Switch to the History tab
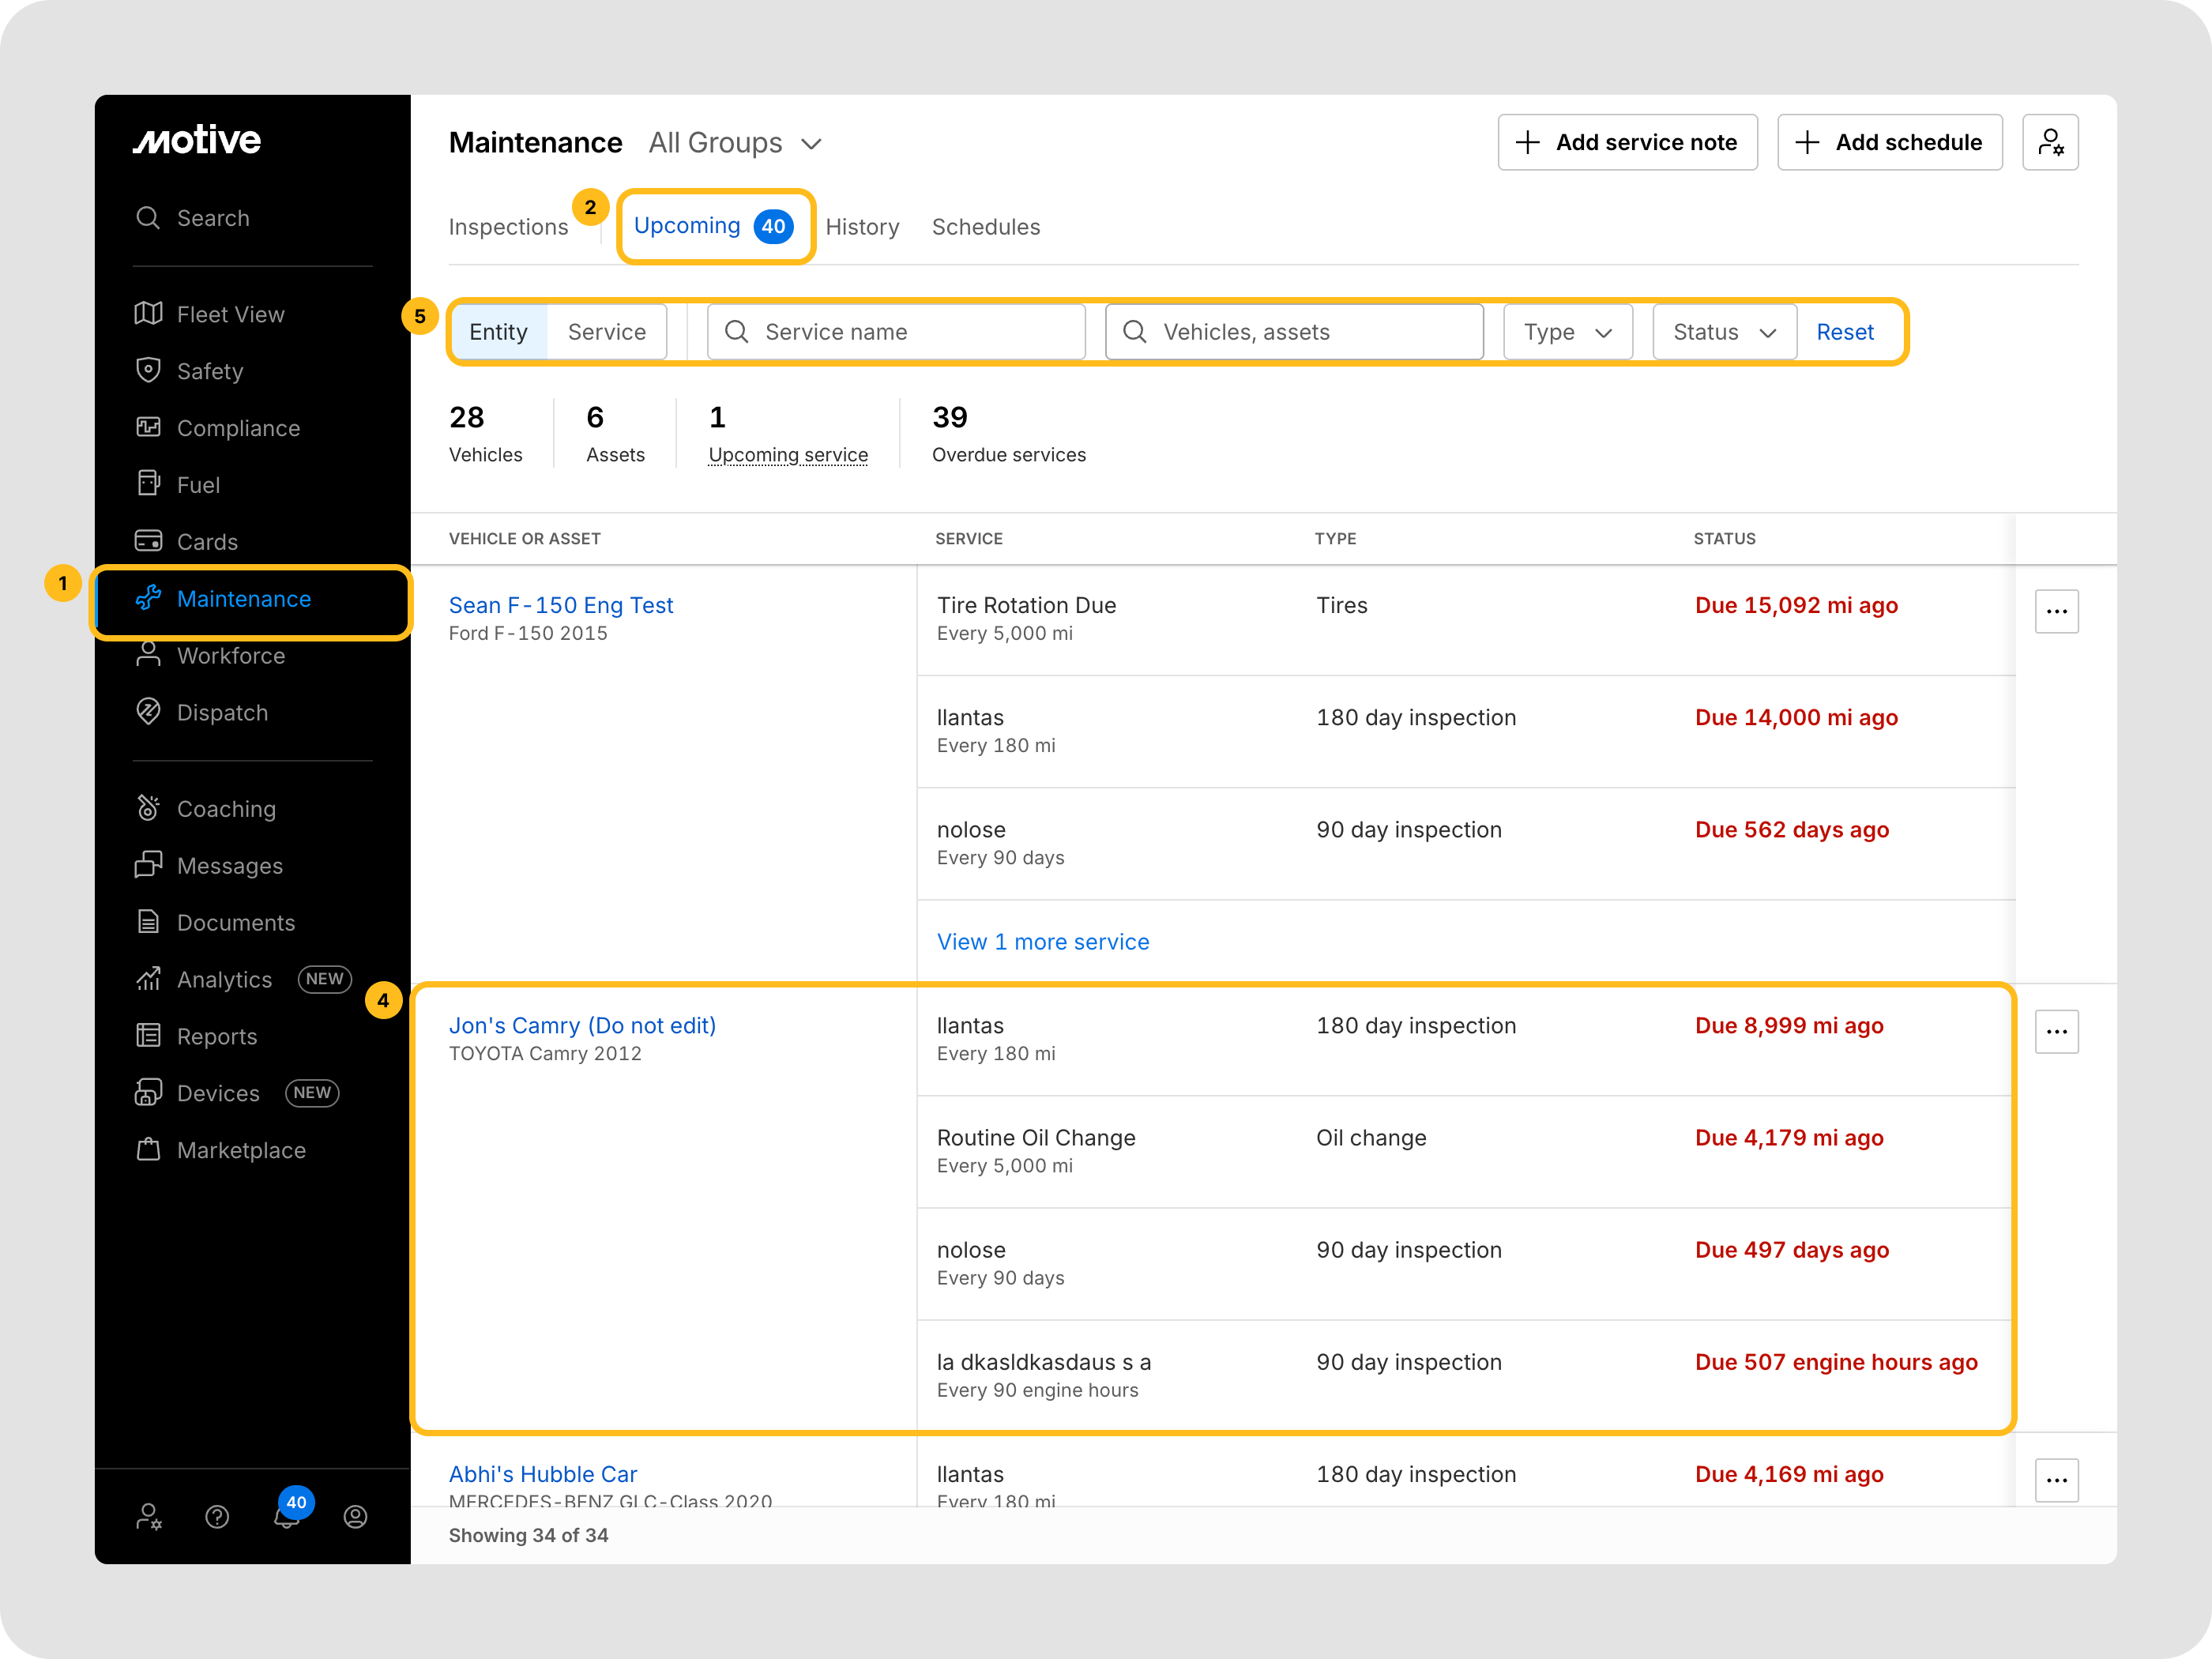Viewport: 2212px width, 1659px height. [862, 227]
